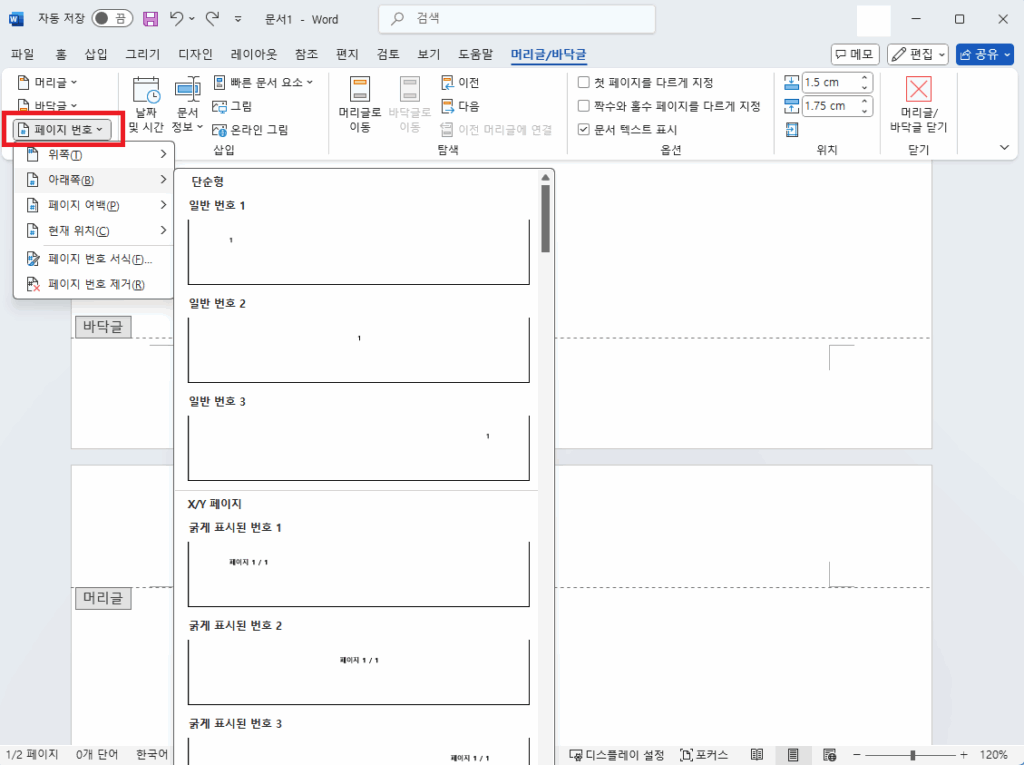Adjust the zoom slider
This screenshot has height=765, width=1024.
pyautogui.click(x=913, y=755)
